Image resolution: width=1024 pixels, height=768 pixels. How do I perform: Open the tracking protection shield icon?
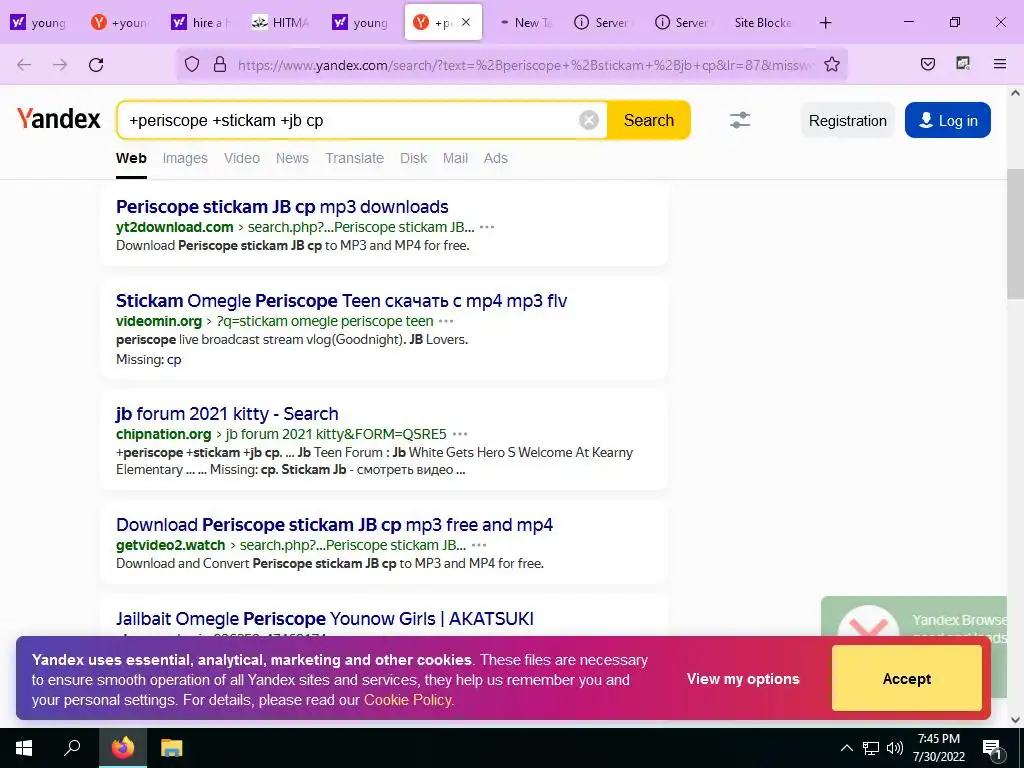click(x=191, y=64)
